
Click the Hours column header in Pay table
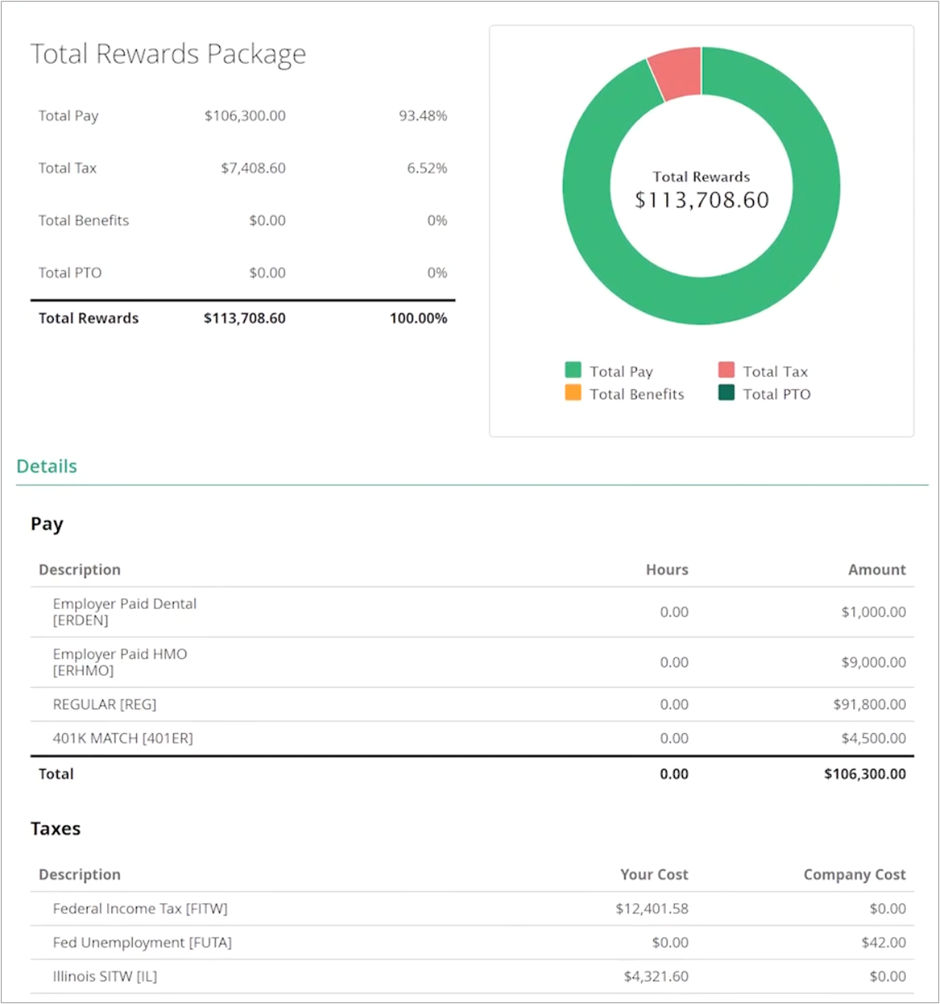pyautogui.click(x=666, y=570)
